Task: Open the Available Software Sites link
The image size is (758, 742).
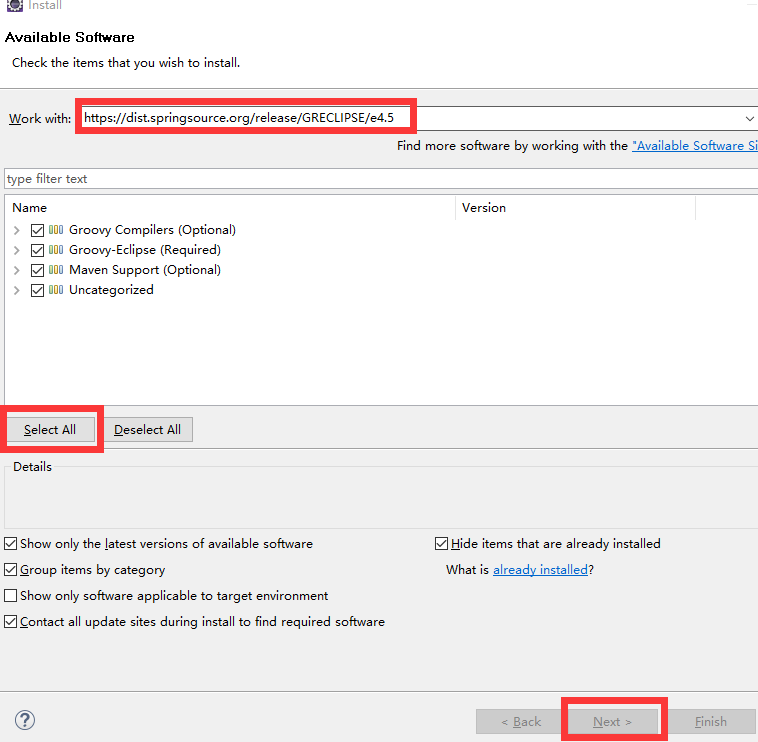Action: pyautogui.click(x=695, y=145)
